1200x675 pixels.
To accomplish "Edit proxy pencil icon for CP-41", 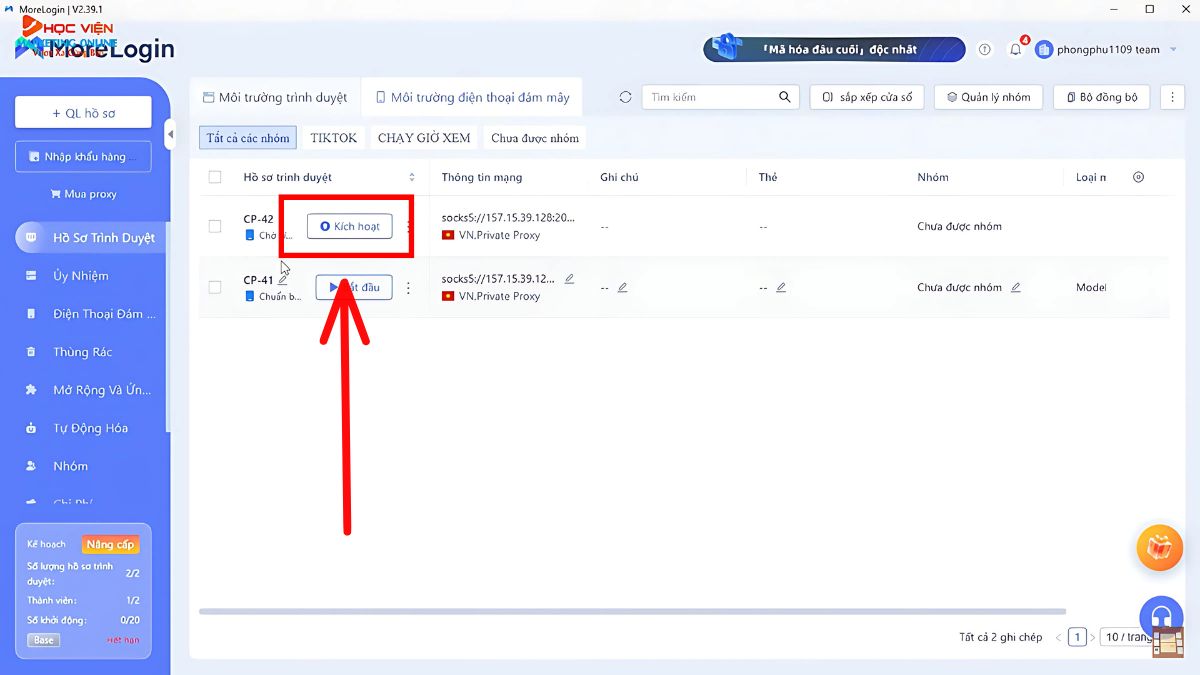I will 569,279.
